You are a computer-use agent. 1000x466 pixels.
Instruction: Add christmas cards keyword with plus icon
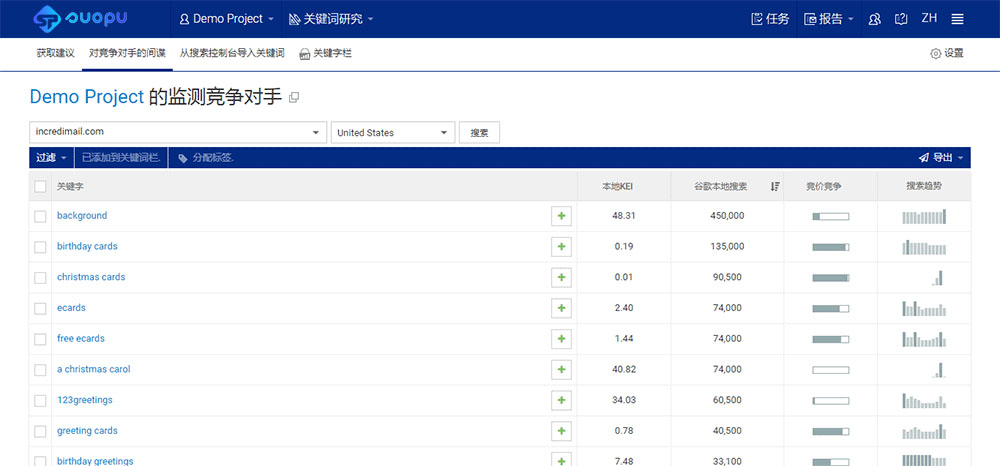(x=561, y=277)
